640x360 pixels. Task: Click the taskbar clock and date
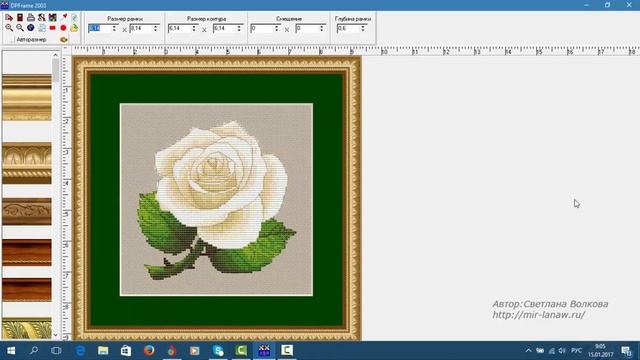pyautogui.click(x=600, y=351)
